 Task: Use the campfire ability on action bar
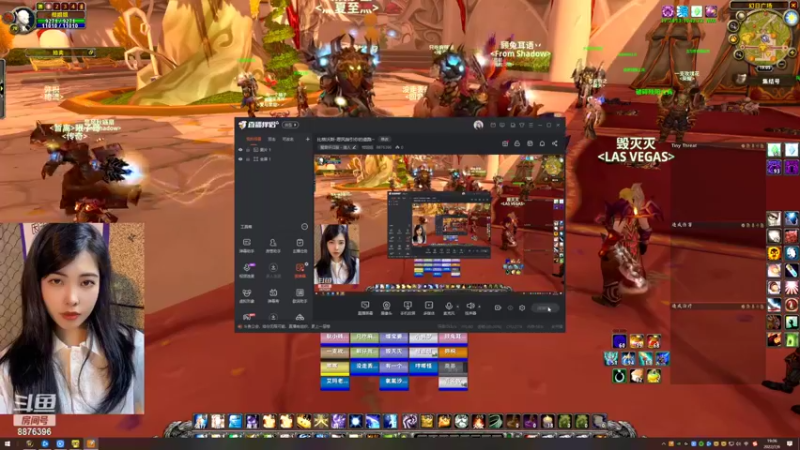pos(479,421)
